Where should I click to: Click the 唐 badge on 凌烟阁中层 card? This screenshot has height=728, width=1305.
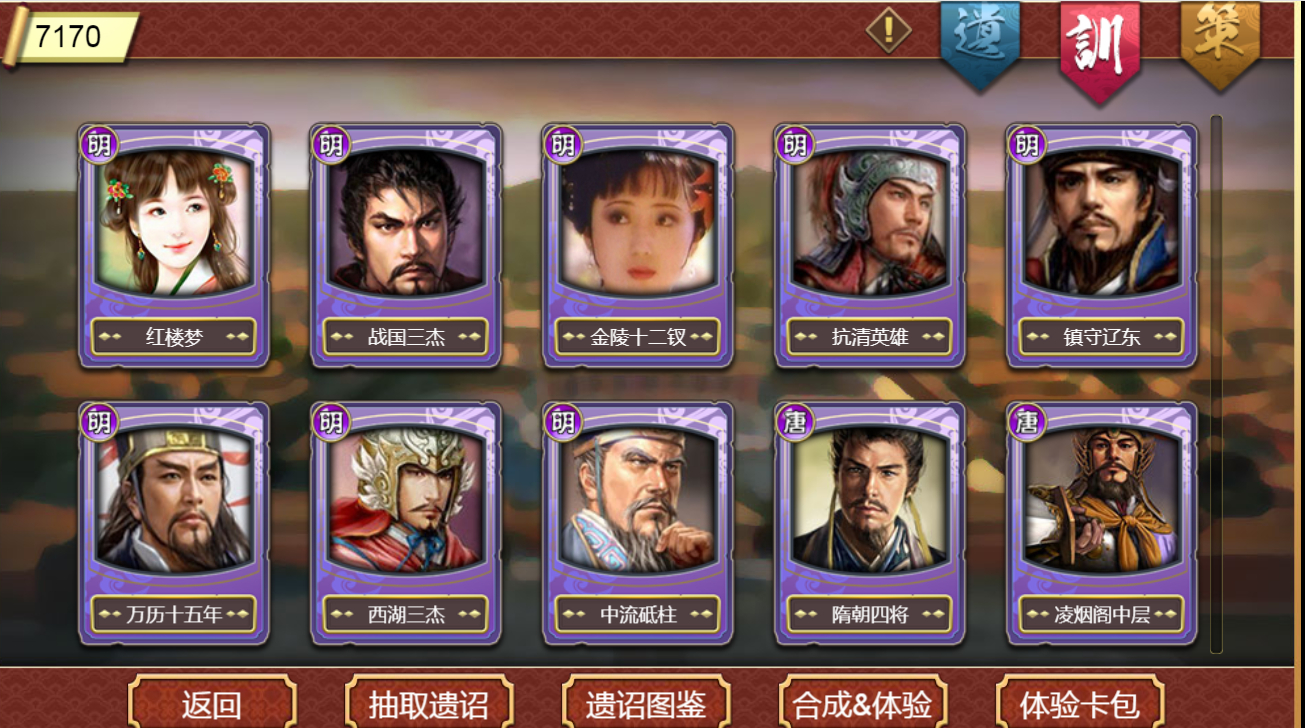click(x=1026, y=422)
